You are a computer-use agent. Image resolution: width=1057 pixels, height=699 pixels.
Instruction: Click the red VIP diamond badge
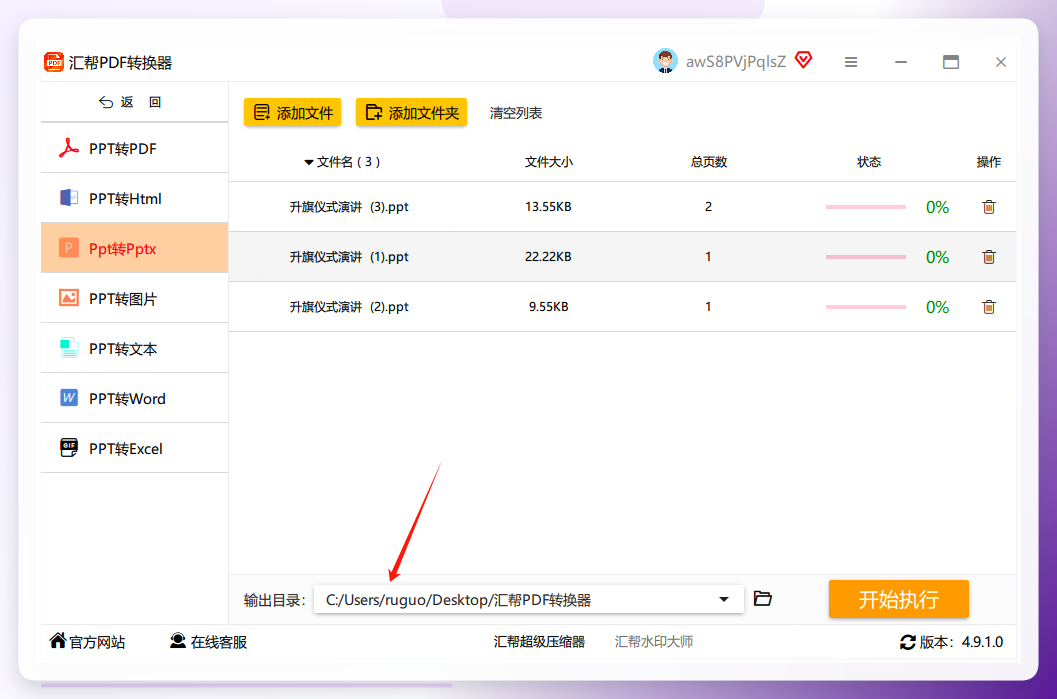point(803,61)
